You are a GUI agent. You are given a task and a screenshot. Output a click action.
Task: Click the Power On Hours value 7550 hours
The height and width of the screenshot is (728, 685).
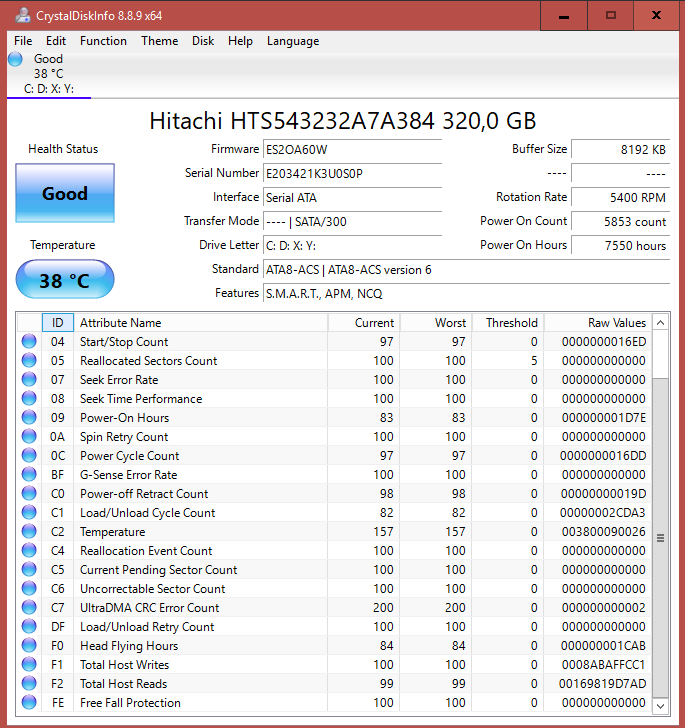click(620, 246)
